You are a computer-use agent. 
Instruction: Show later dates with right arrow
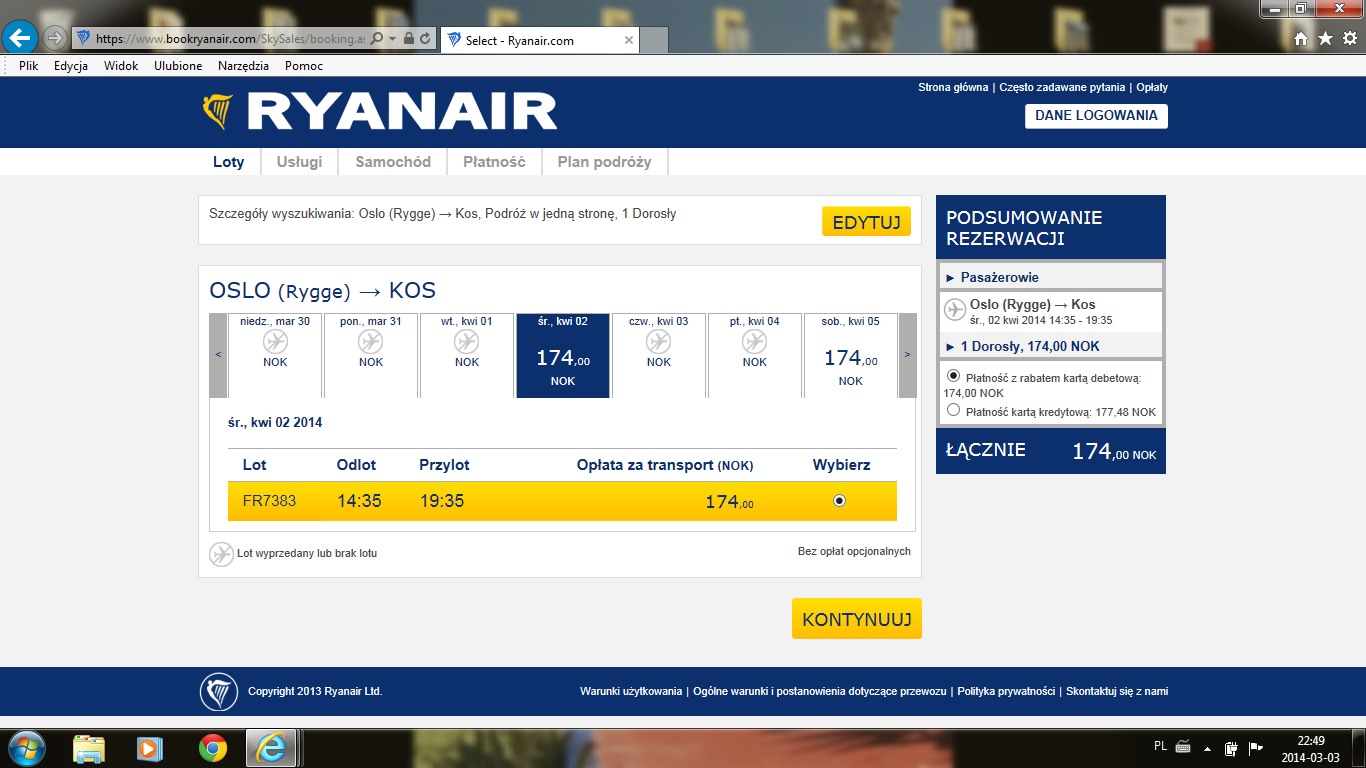click(908, 355)
